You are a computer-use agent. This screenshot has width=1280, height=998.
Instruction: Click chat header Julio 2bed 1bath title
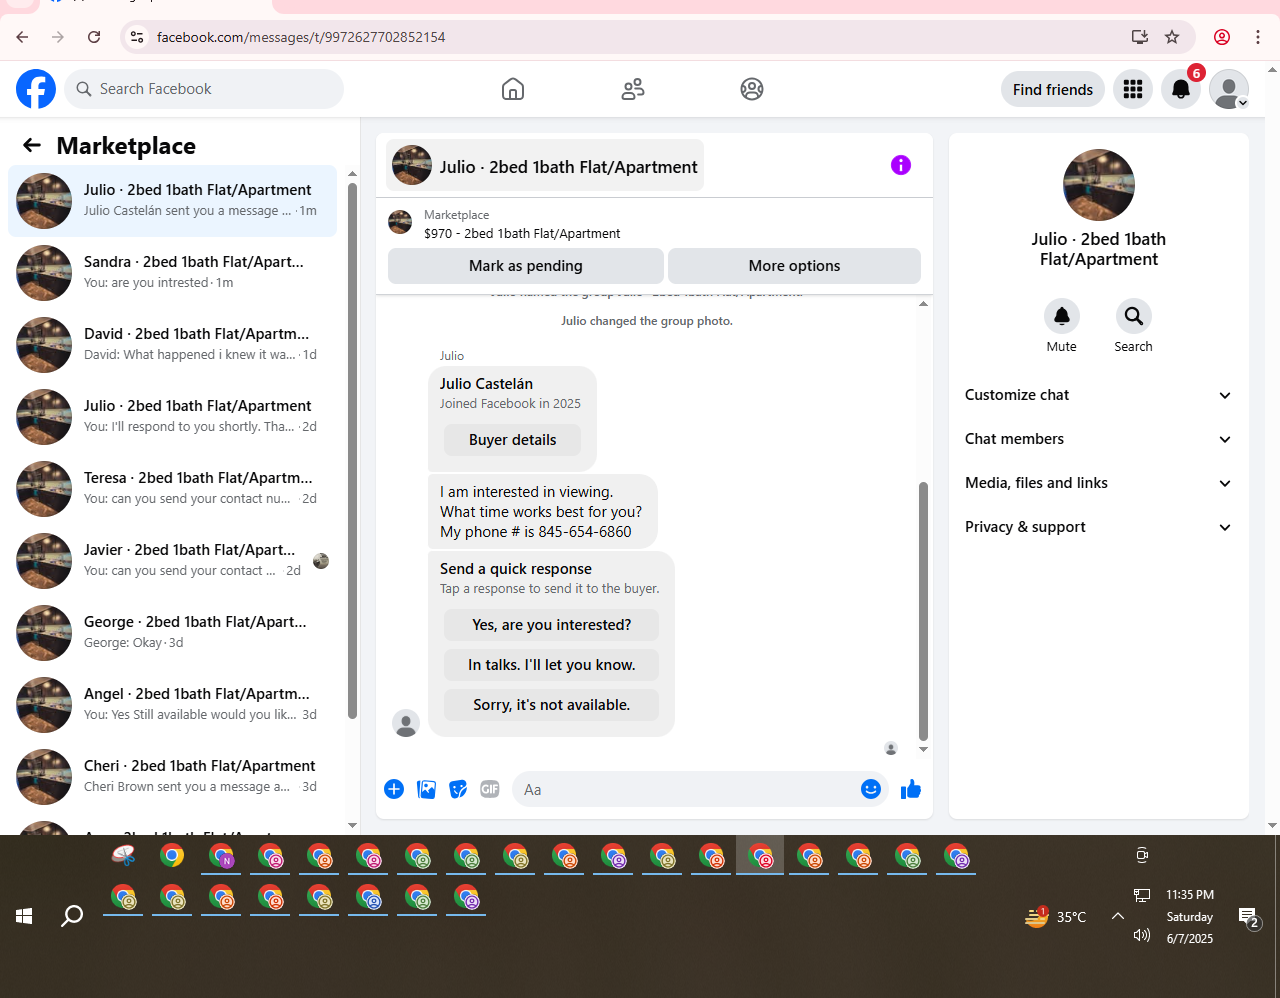click(545, 166)
